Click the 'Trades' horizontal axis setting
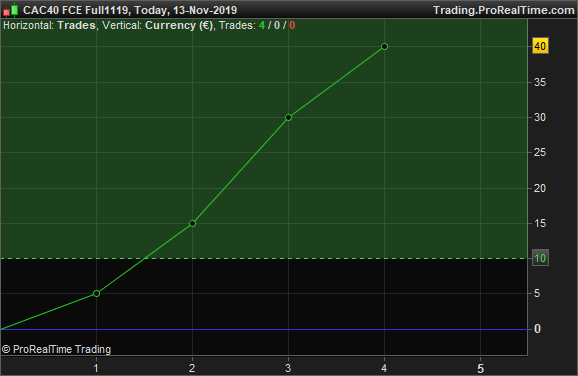578x376 pixels. point(76,25)
